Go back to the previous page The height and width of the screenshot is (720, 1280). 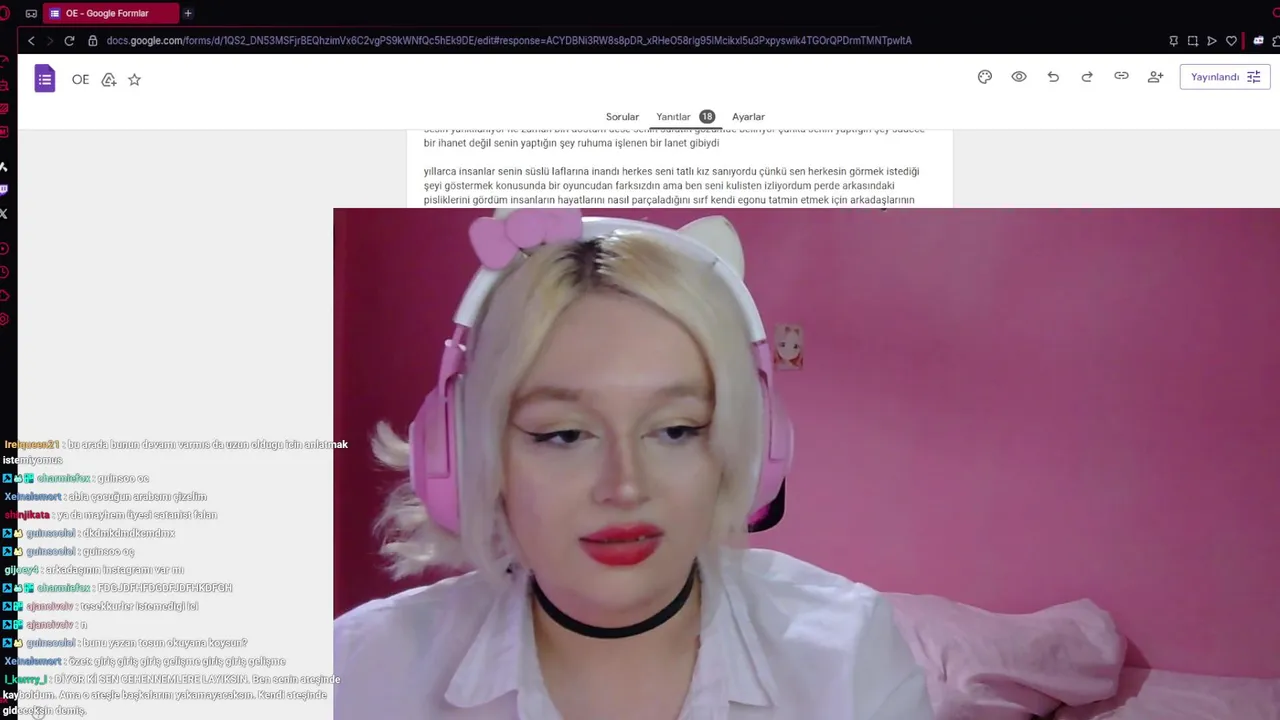tap(31, 41)
